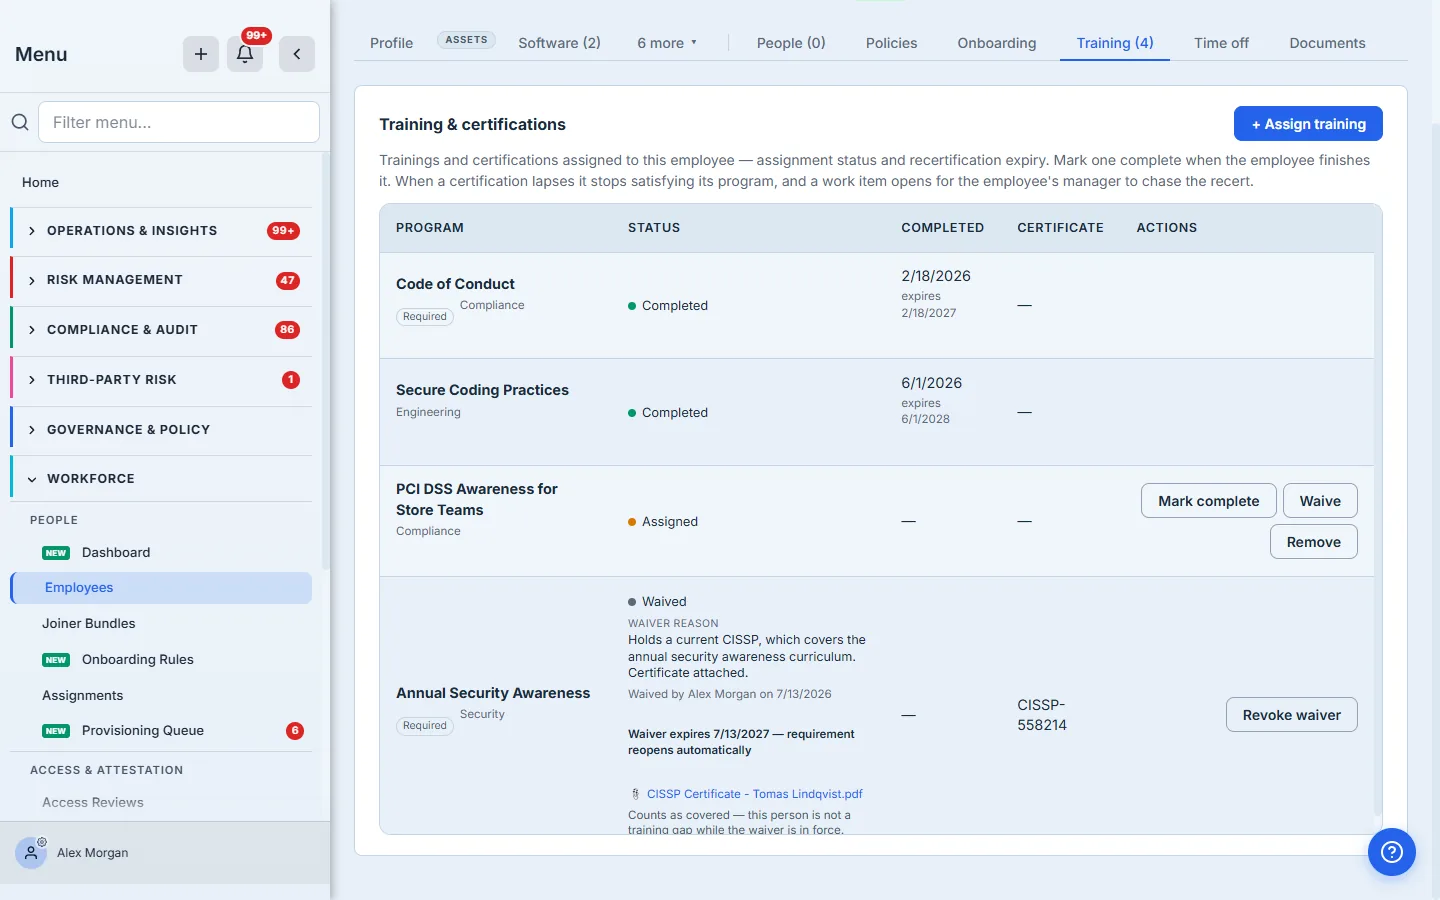Click the Assigned status for PCI DSS

coord(663,522)
